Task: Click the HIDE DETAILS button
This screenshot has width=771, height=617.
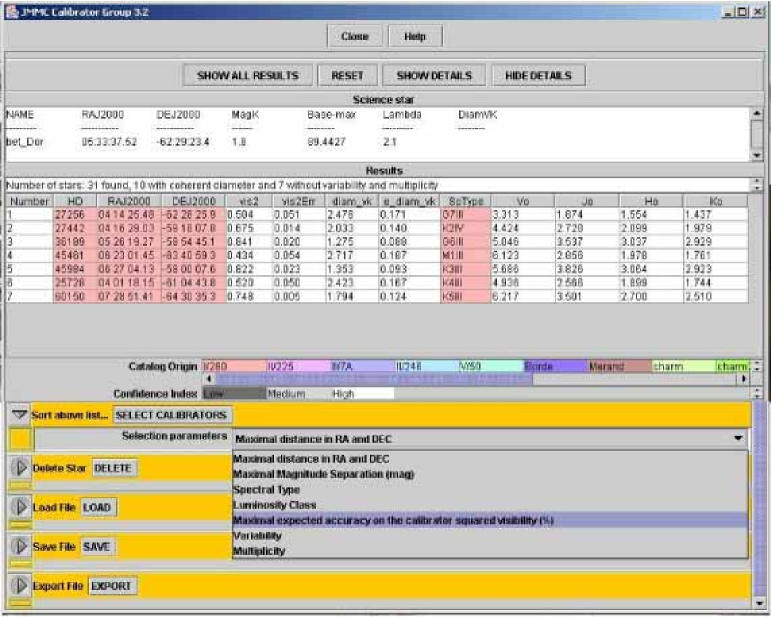Action: pyautogui.click(x=538, y=76)
